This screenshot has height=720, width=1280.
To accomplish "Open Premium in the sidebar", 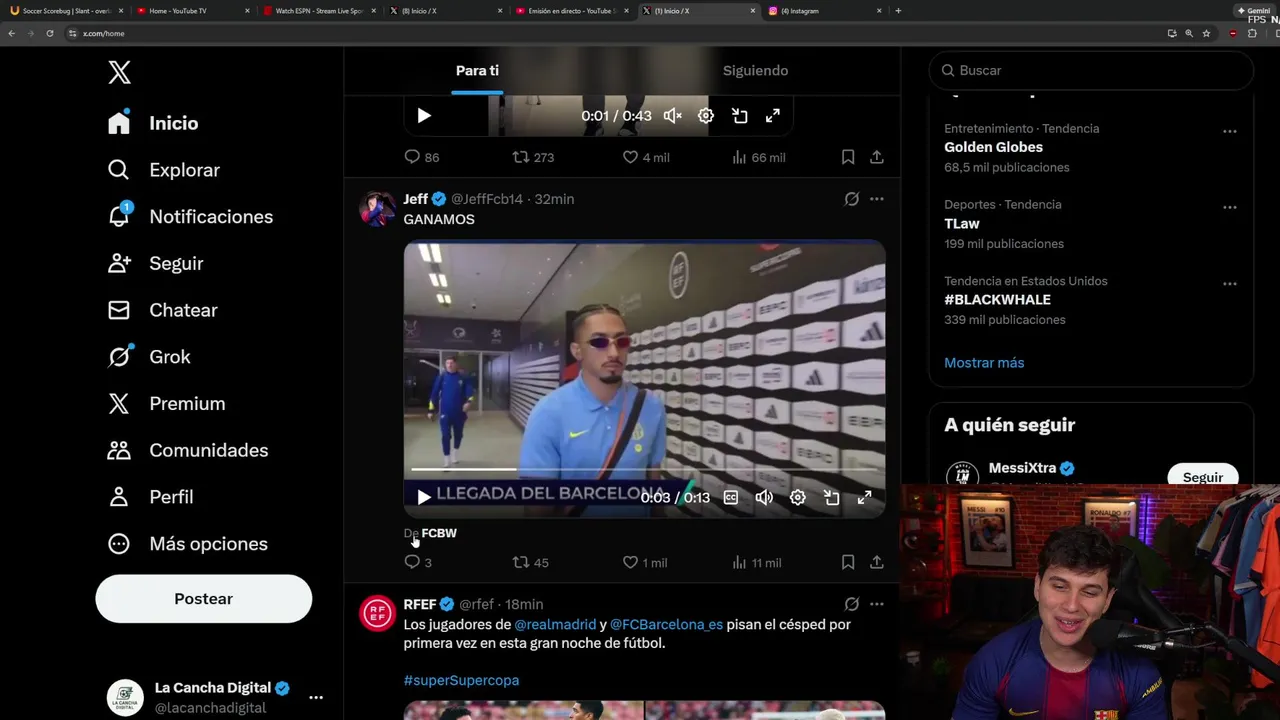I will (x=166, y=404).
